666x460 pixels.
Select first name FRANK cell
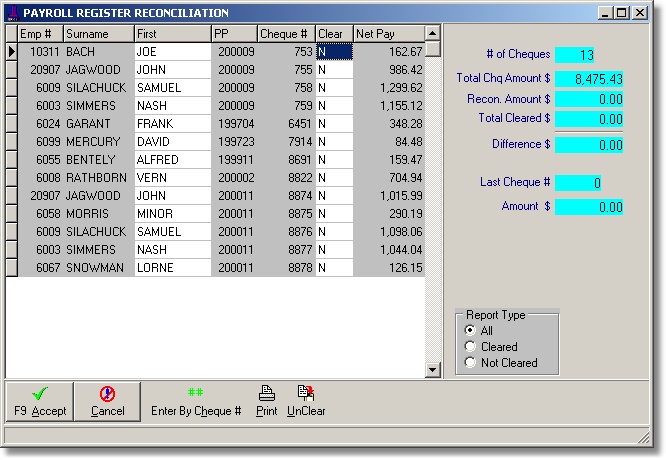pos(172,124)
